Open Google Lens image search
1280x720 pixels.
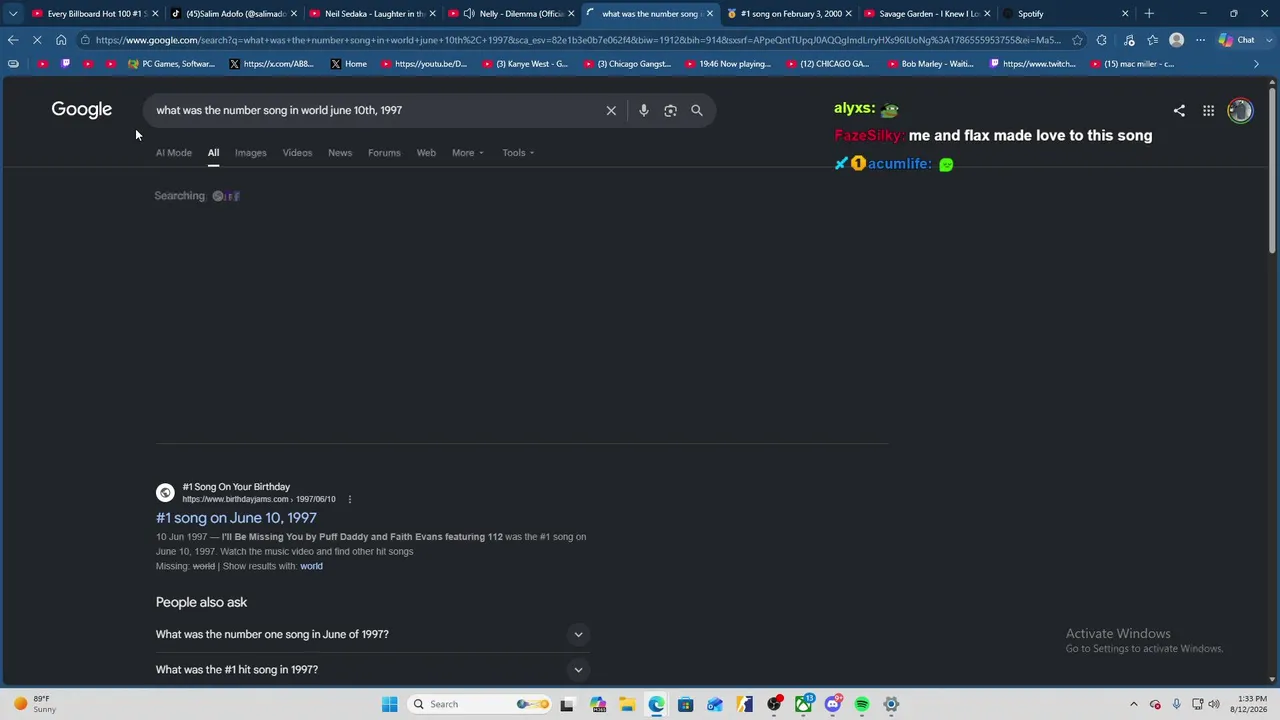point(670,110)
